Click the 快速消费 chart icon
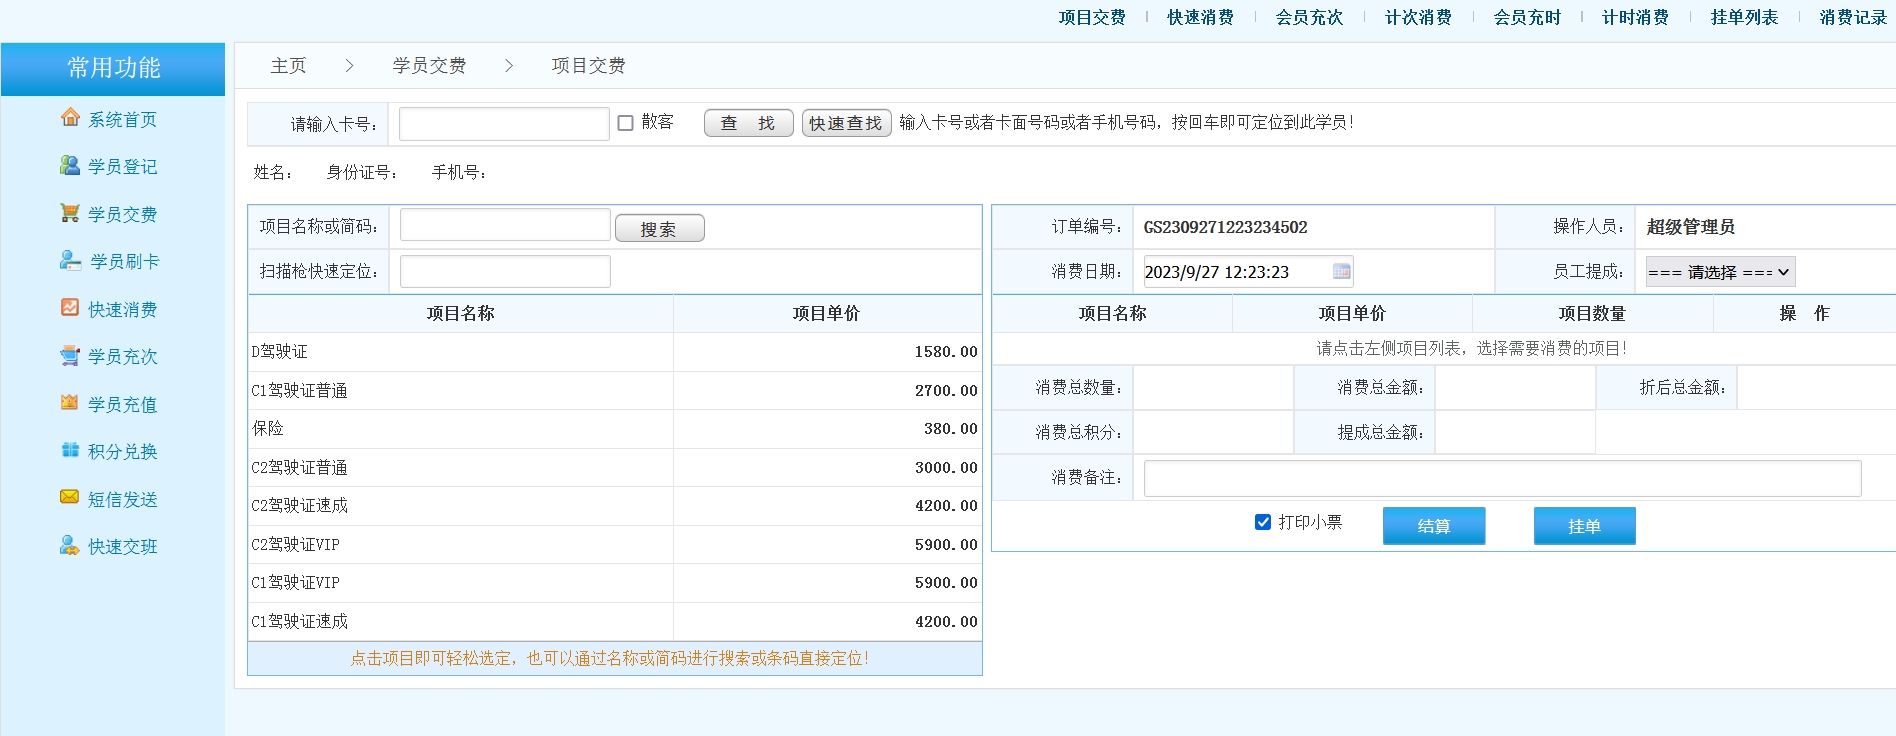Viewport: 1896px width, 736px height. (x=70, y=307)
